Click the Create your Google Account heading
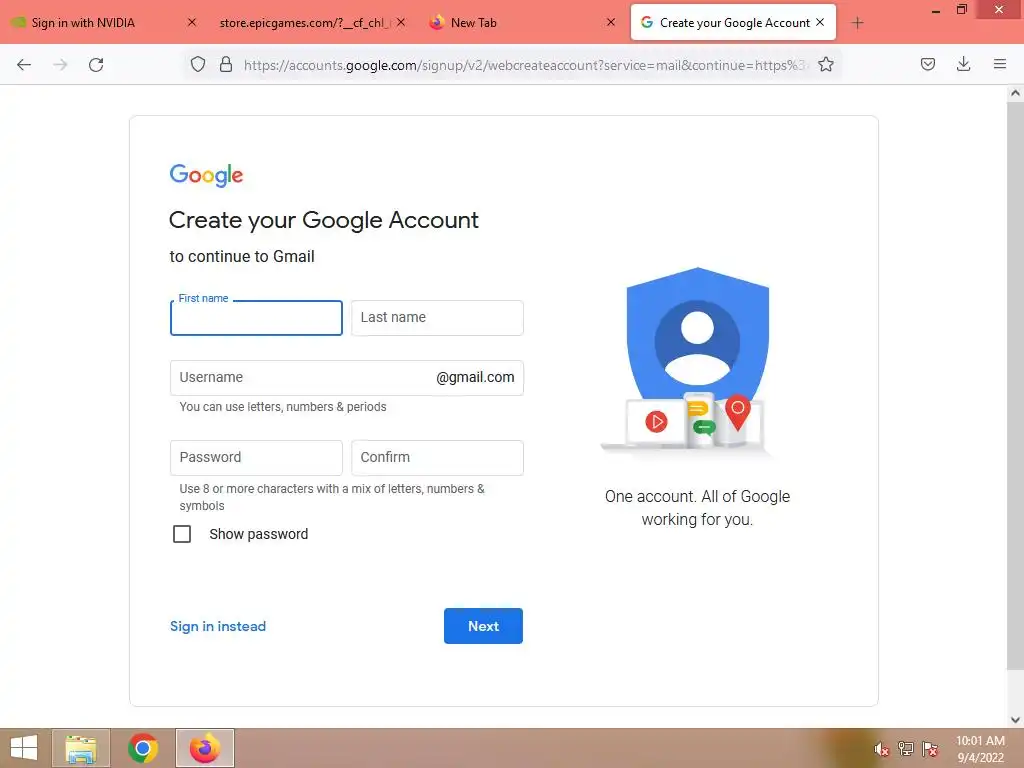The height and width of the screenshot is (768, 1024). pyautogui.click(x=324, y=220)
